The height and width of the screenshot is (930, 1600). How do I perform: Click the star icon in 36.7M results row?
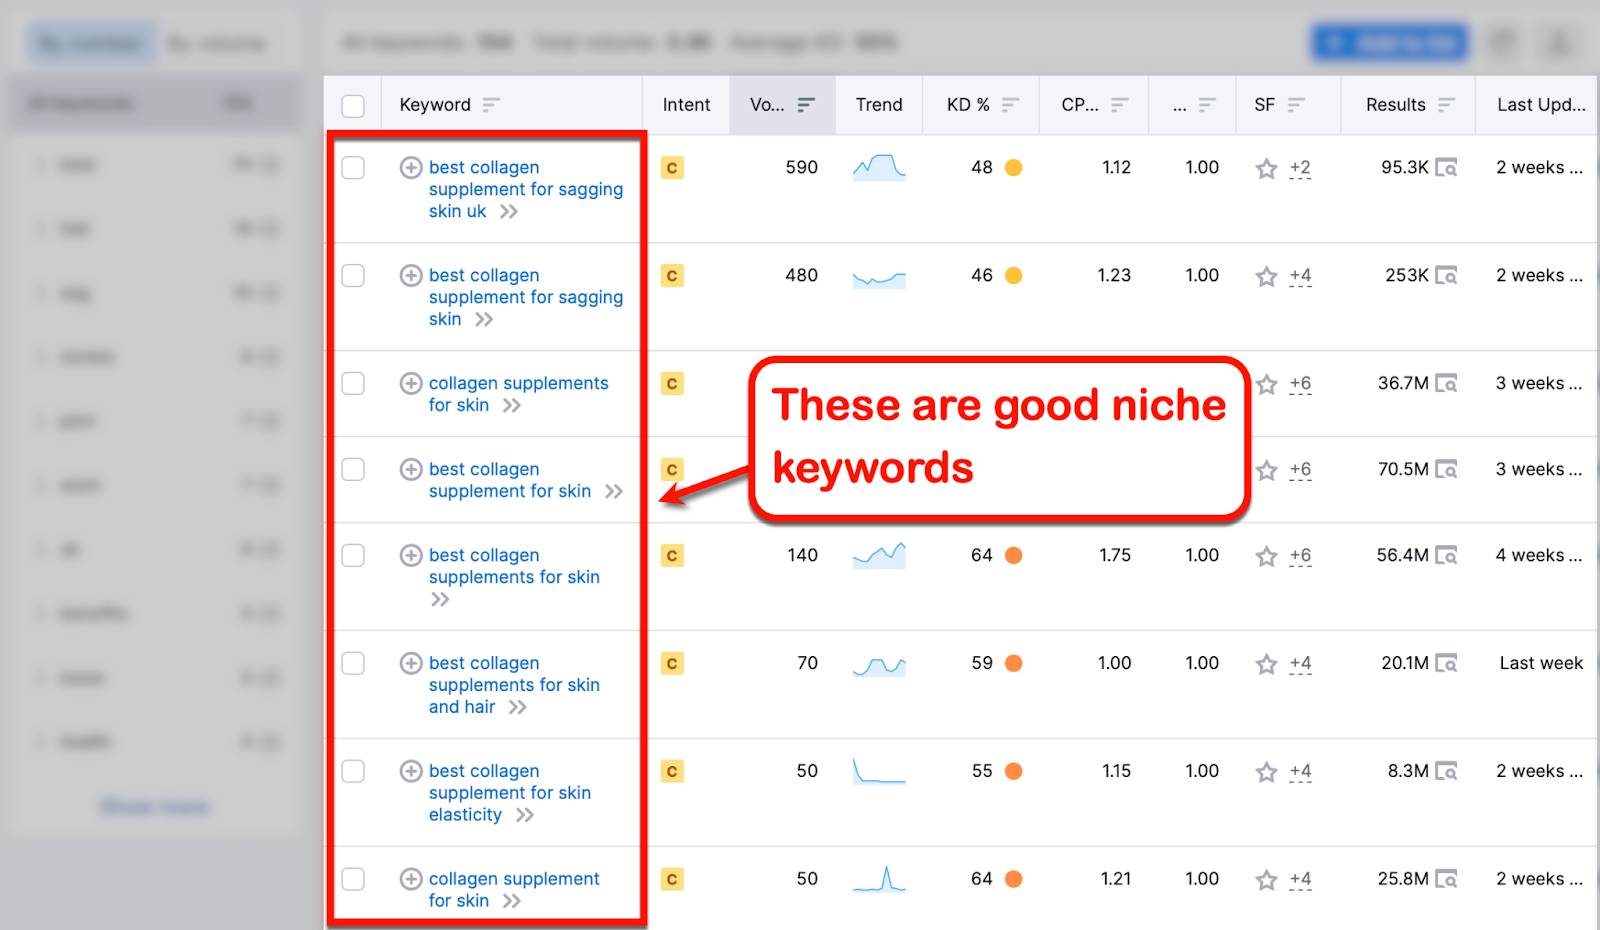click(1266, 385)
